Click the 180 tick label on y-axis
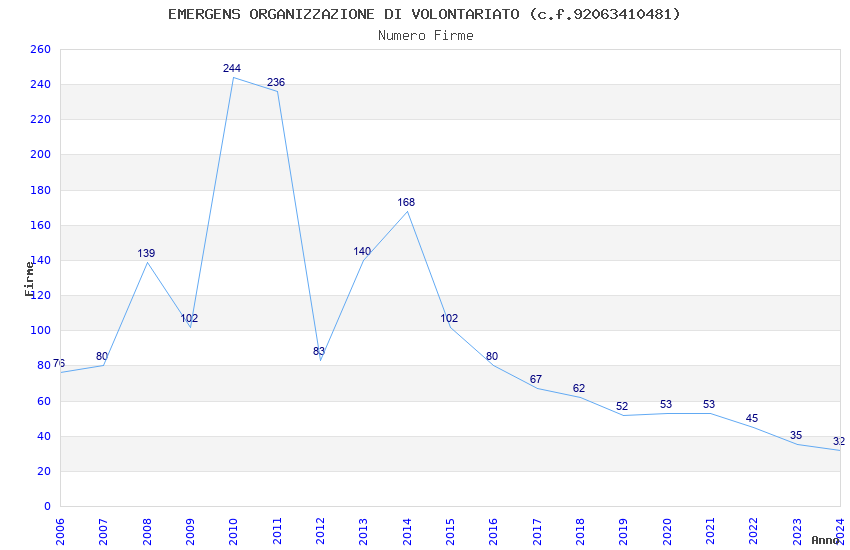This screenshot has height=550, width=850. pyautogui.click(x=40, y=190)
